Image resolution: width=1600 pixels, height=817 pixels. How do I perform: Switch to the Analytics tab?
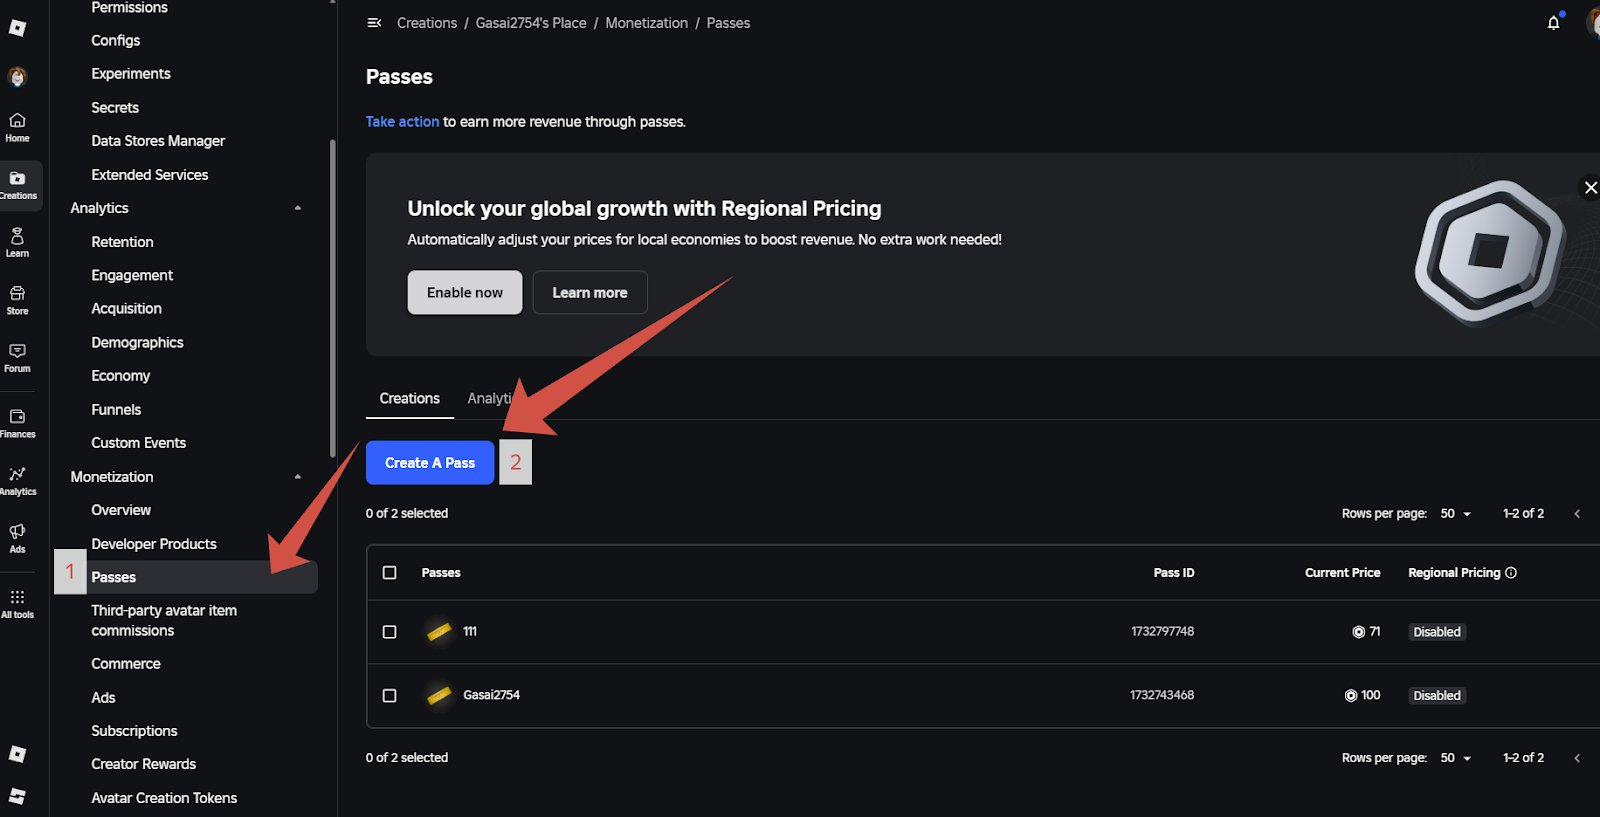(x=487, y=399)
